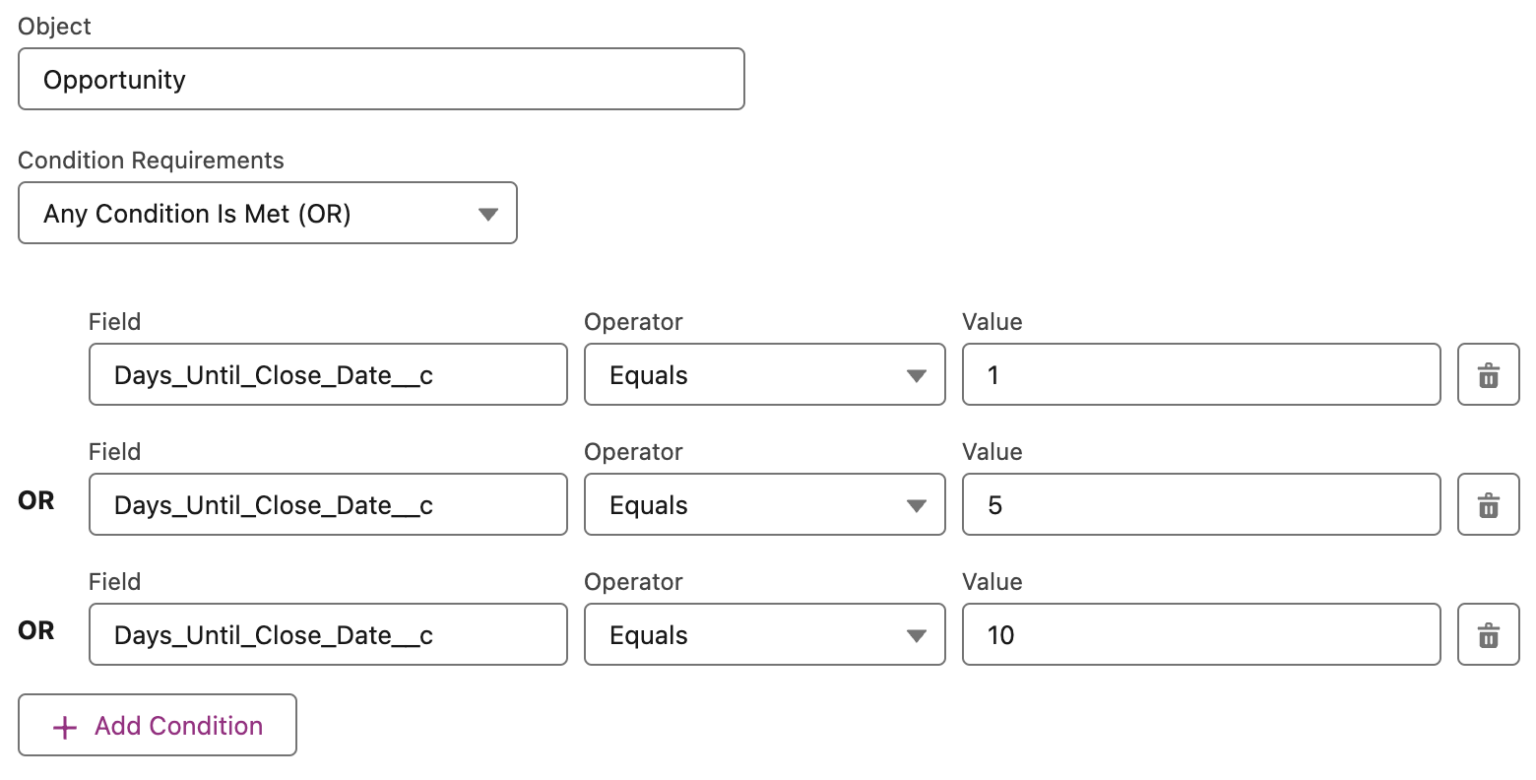Click the Value input containing 10
This screenshot has width=1536, height=780.
click(x=1200, y=635)
